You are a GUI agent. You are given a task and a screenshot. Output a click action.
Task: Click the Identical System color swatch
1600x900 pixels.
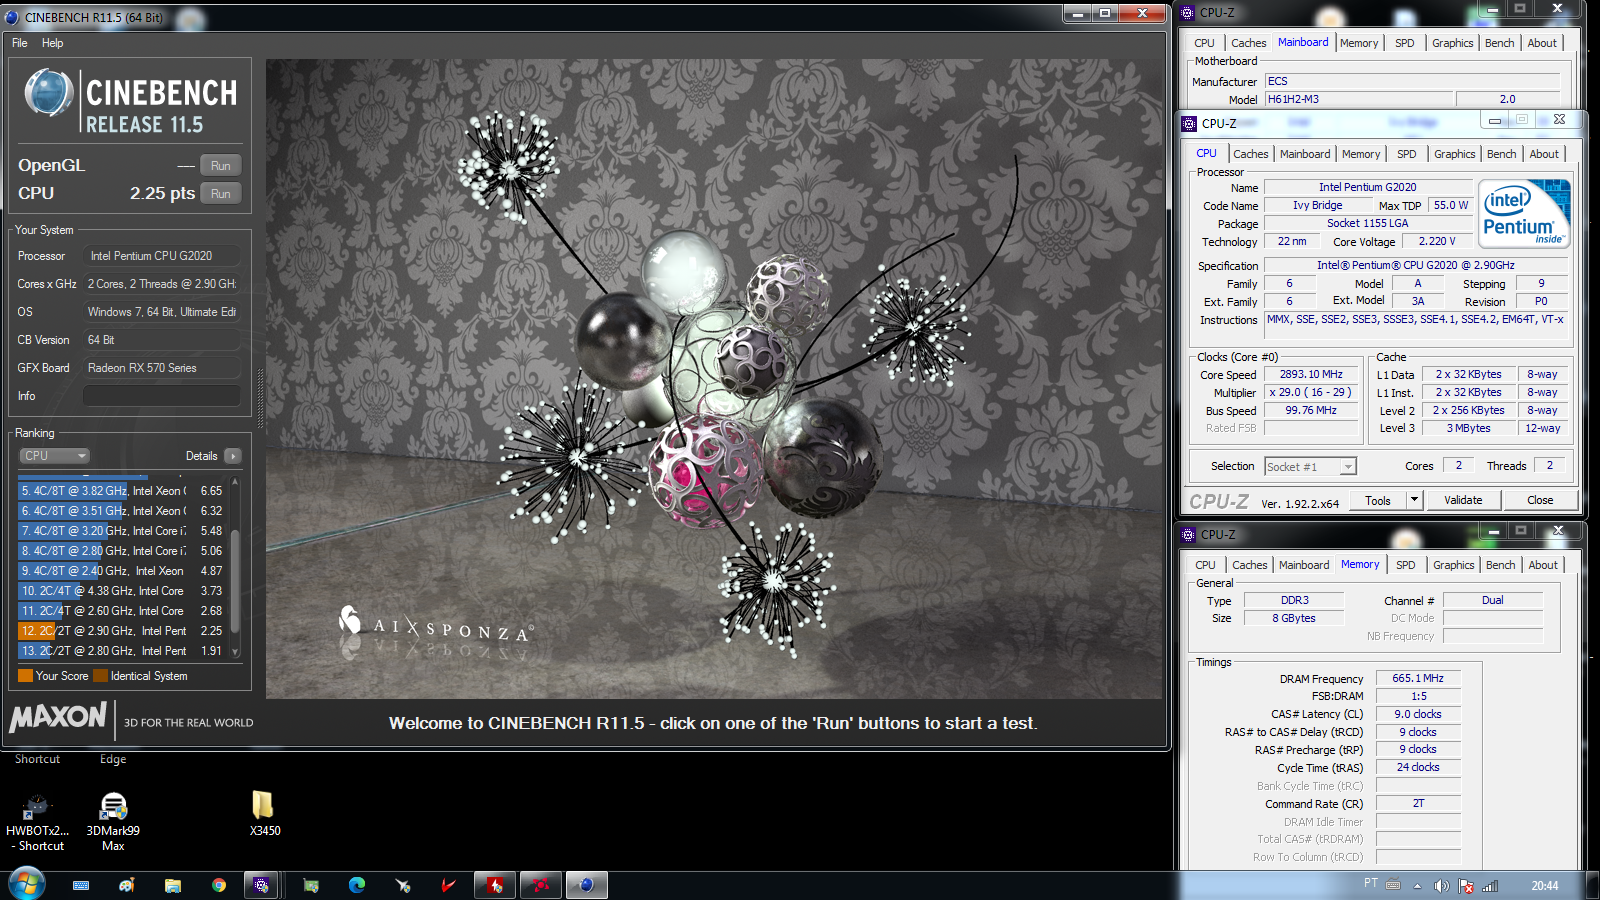coord(100,676)
